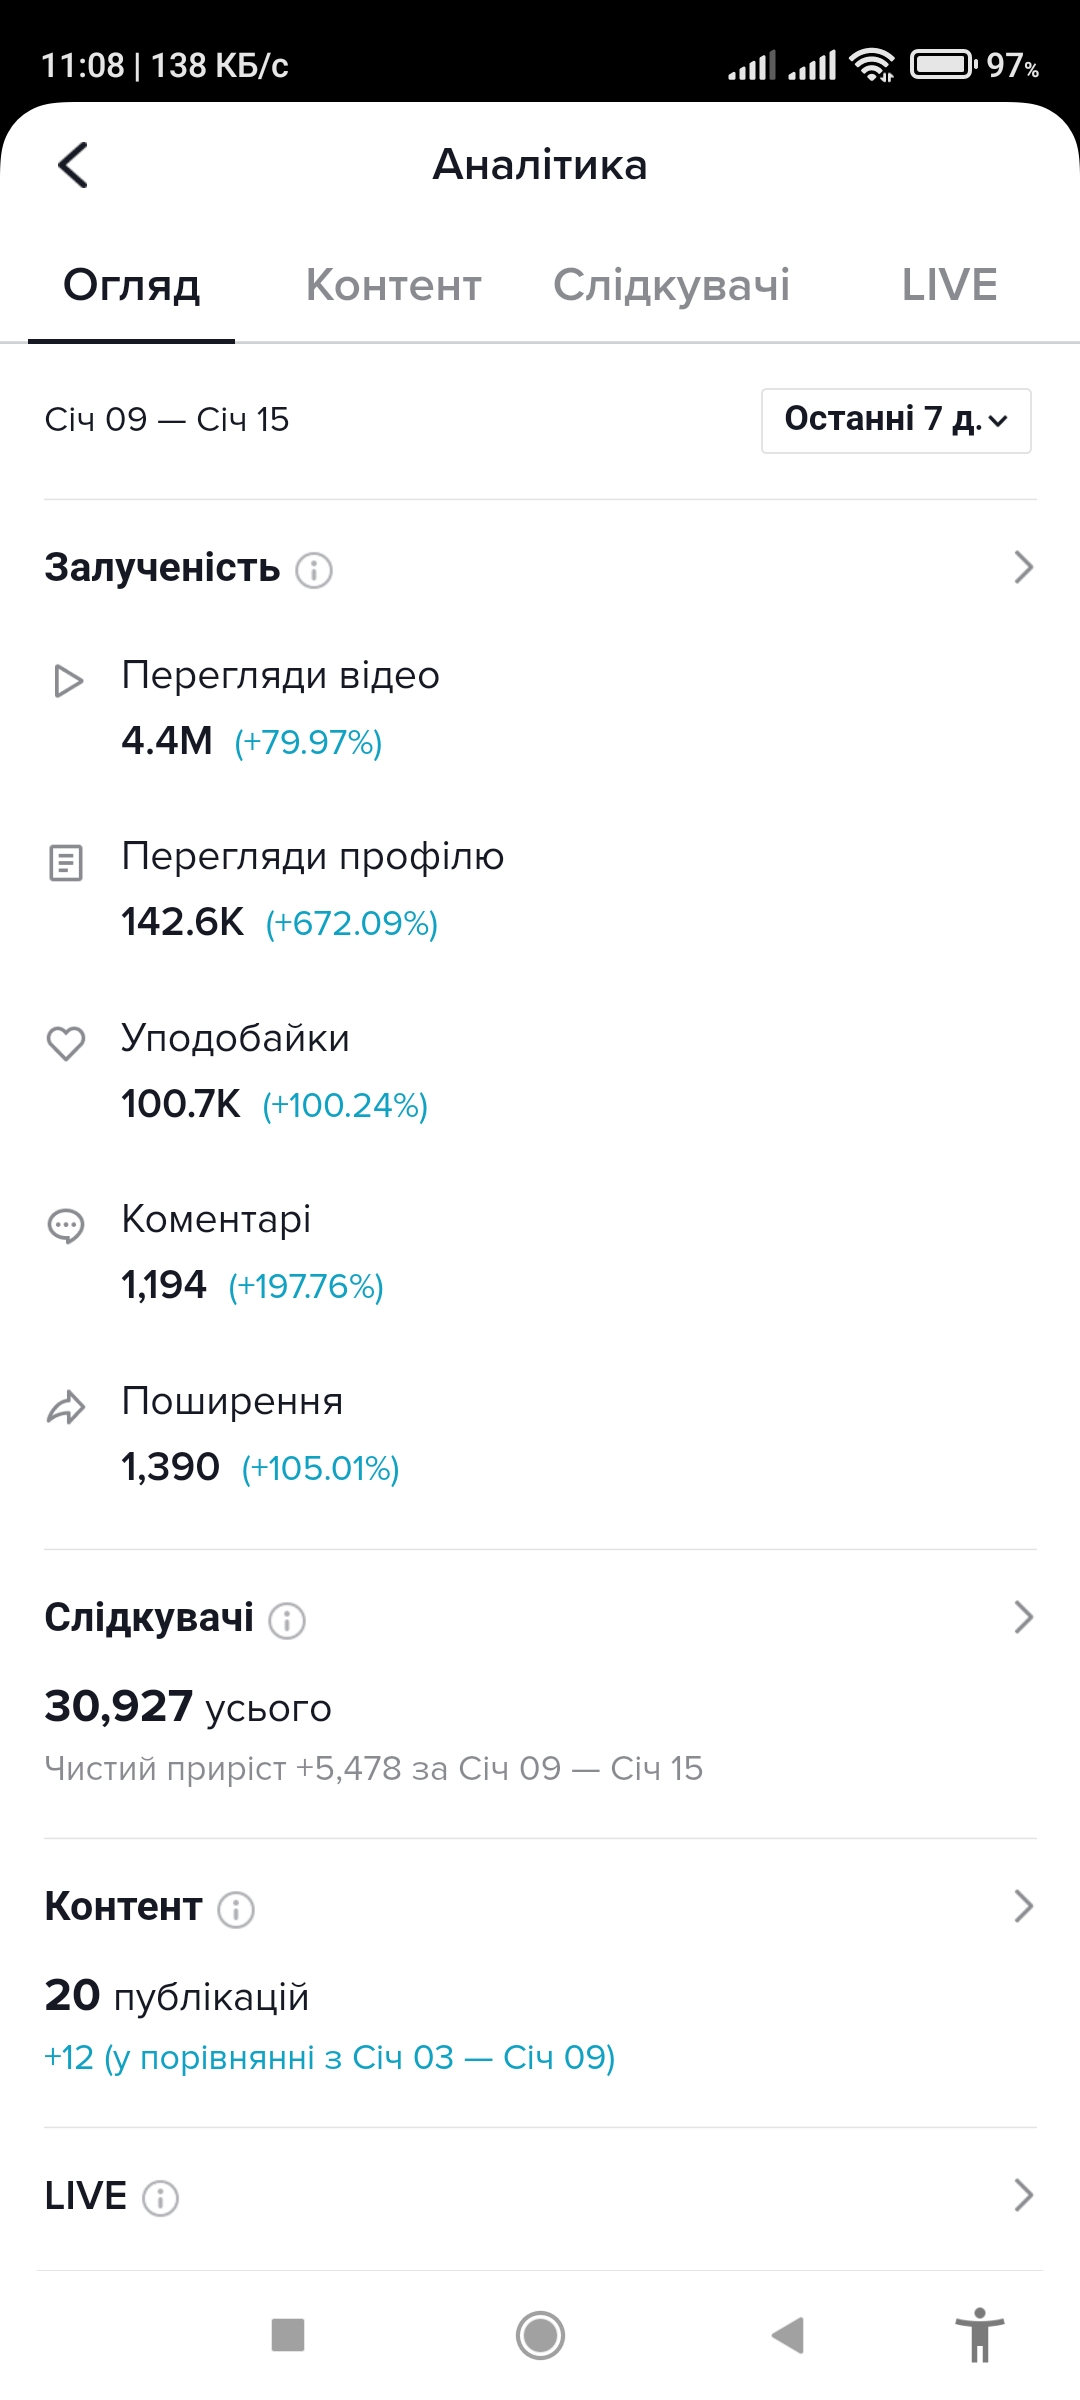The image size is (1080, 2400).
Task: Expand the Слідкувачі section chevron
Action: pos(1023,1617)
